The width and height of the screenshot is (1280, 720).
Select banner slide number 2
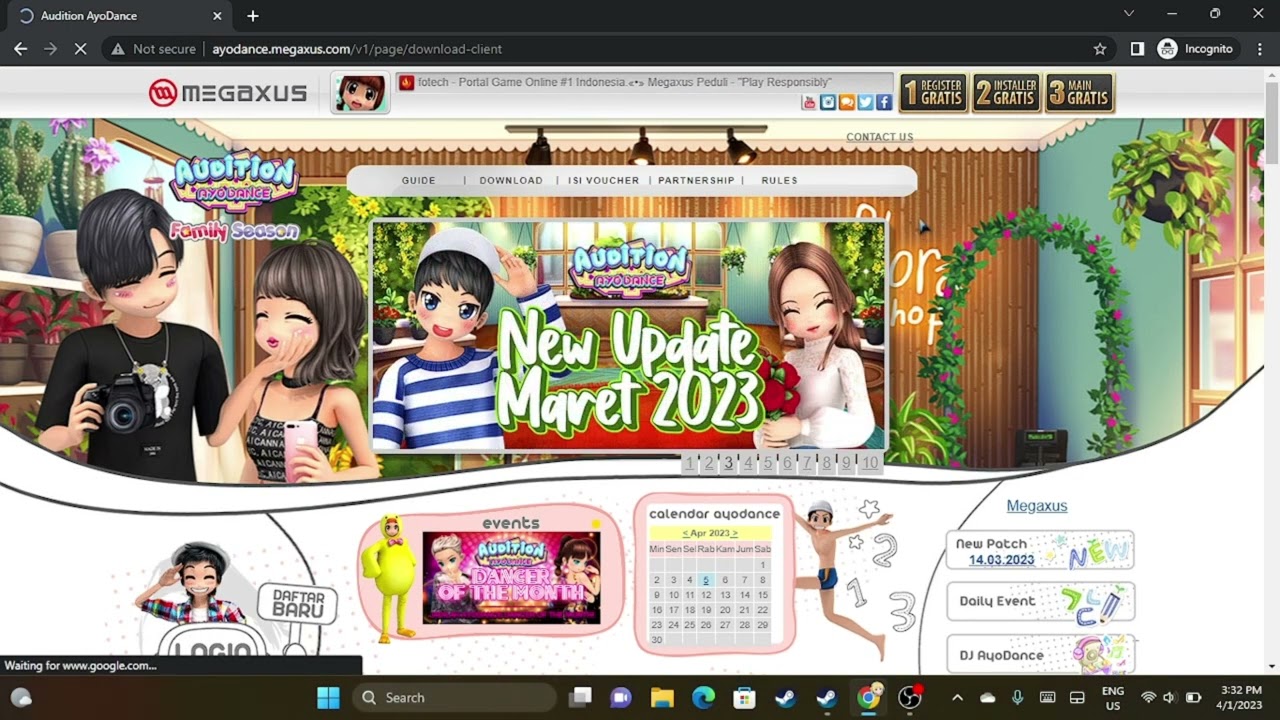pos(709,463)
